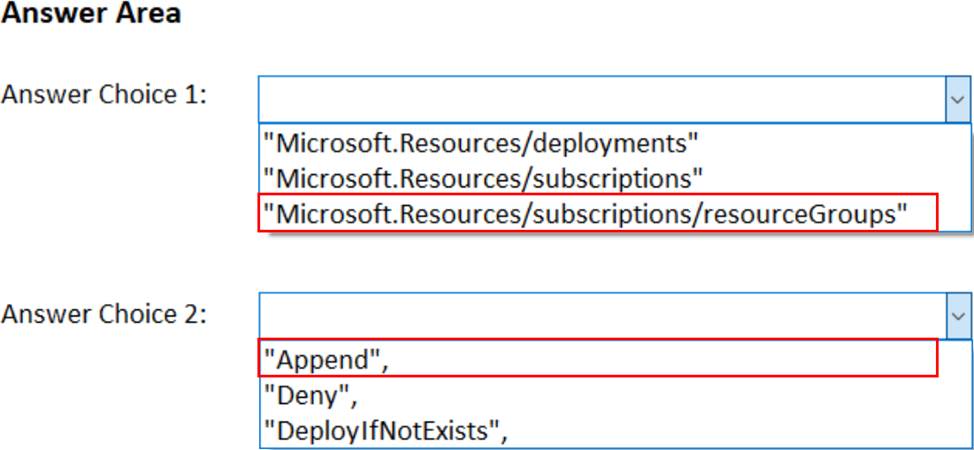The width and height of the screenshot is (974, 450).
Task: Select "Microsoft.Resources/subscriptions" option
Action: (483, 178)
